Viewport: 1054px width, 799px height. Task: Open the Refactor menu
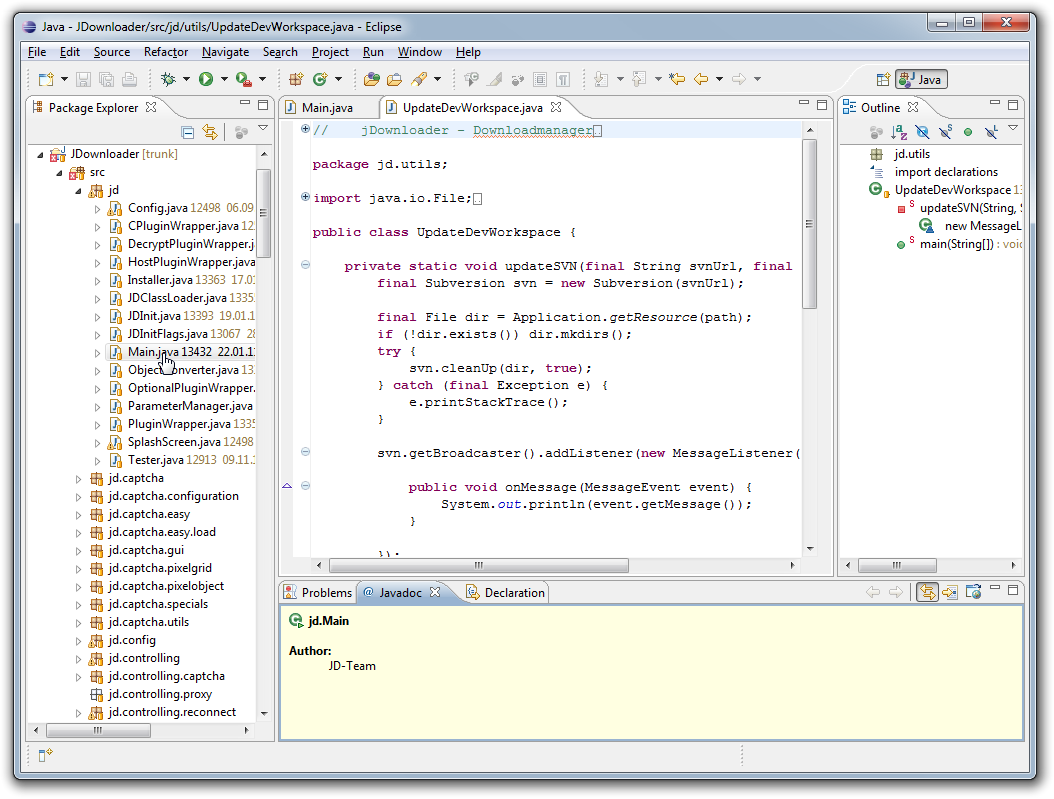tap(166, 52)
